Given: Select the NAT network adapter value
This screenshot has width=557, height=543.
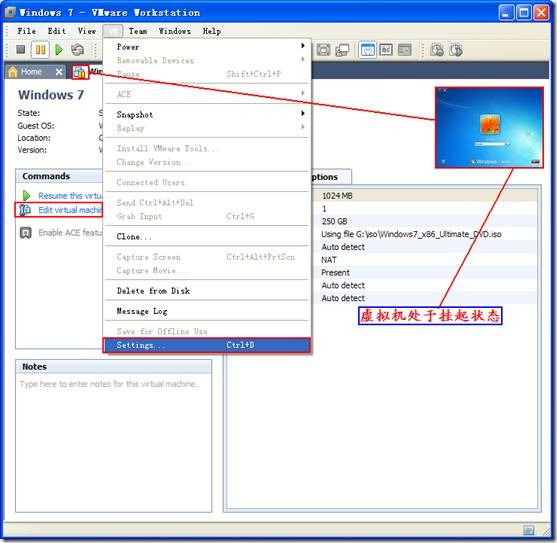Looking at the screenshot, I should click(329, 260).
